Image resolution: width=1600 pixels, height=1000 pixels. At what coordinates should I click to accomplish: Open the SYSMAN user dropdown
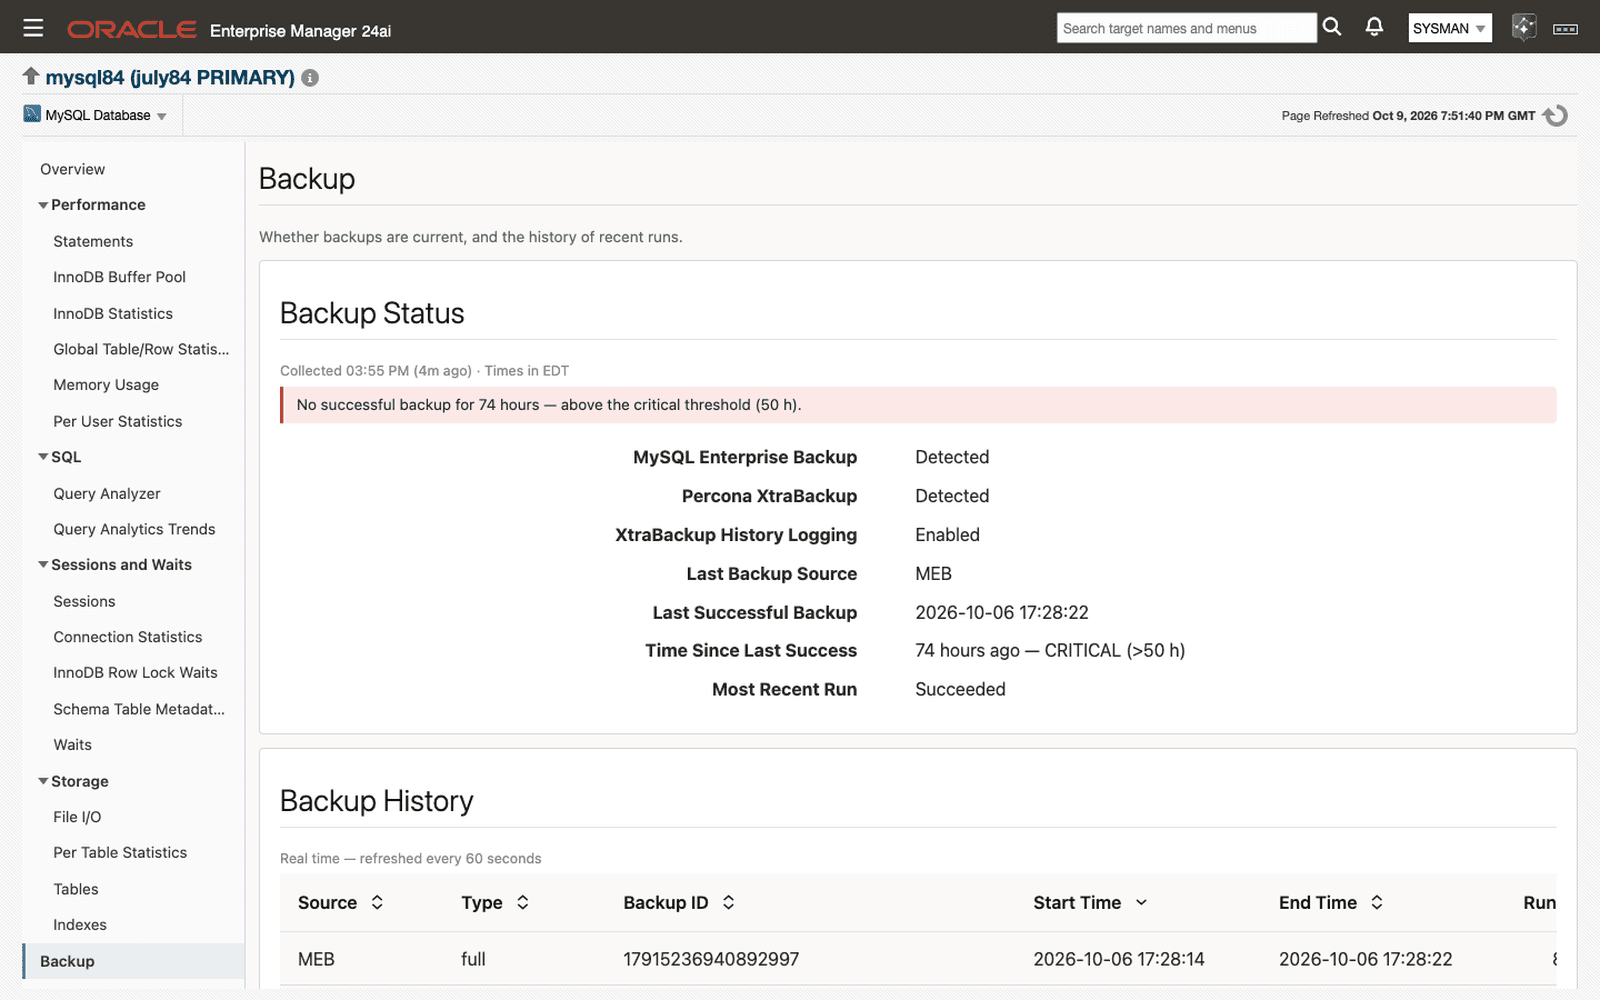tap(1450, 28)
